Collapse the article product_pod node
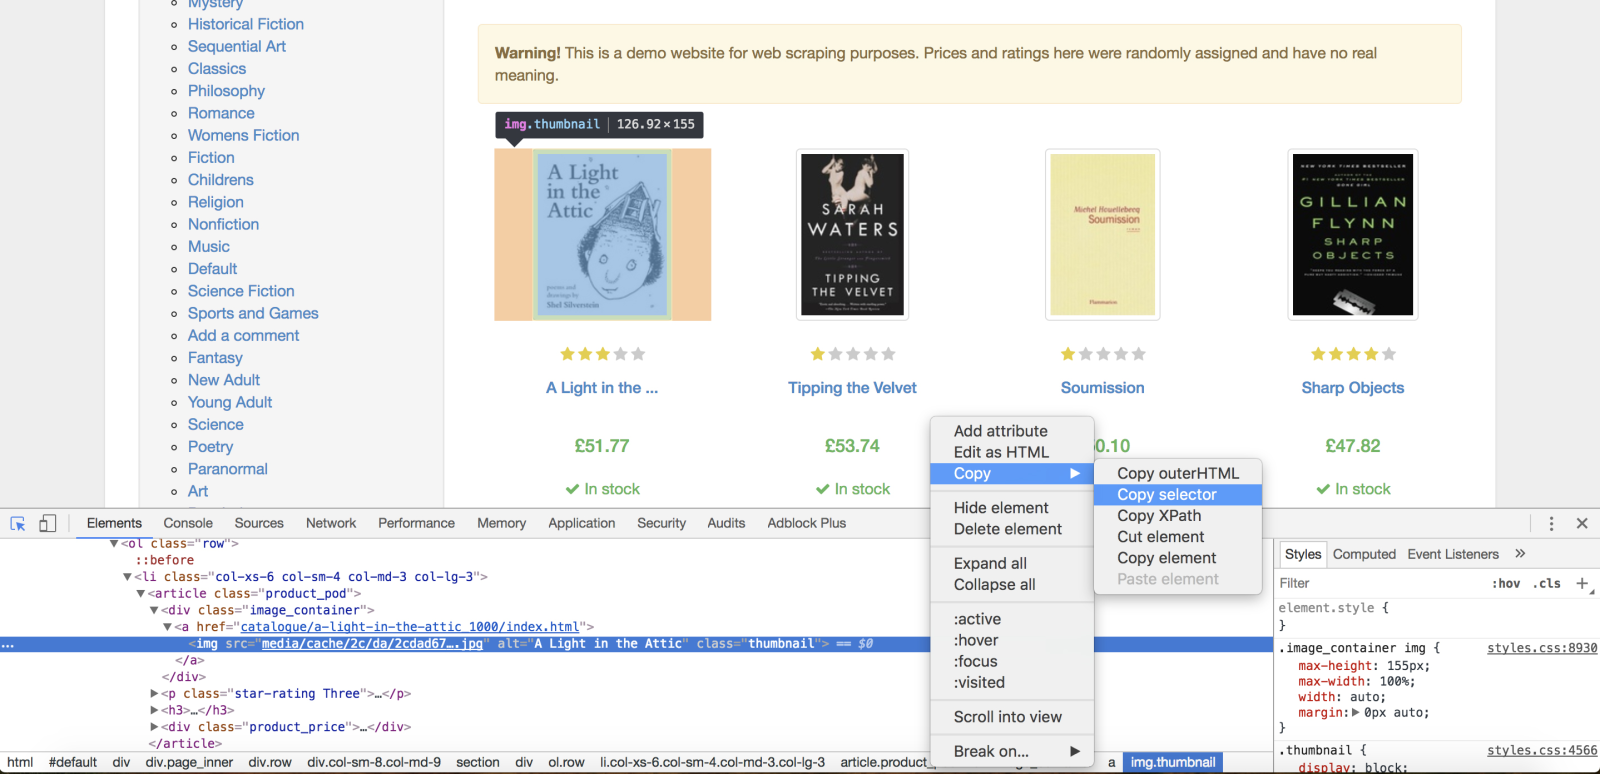This screenshot has height=774, width=1600. (140, 594)
